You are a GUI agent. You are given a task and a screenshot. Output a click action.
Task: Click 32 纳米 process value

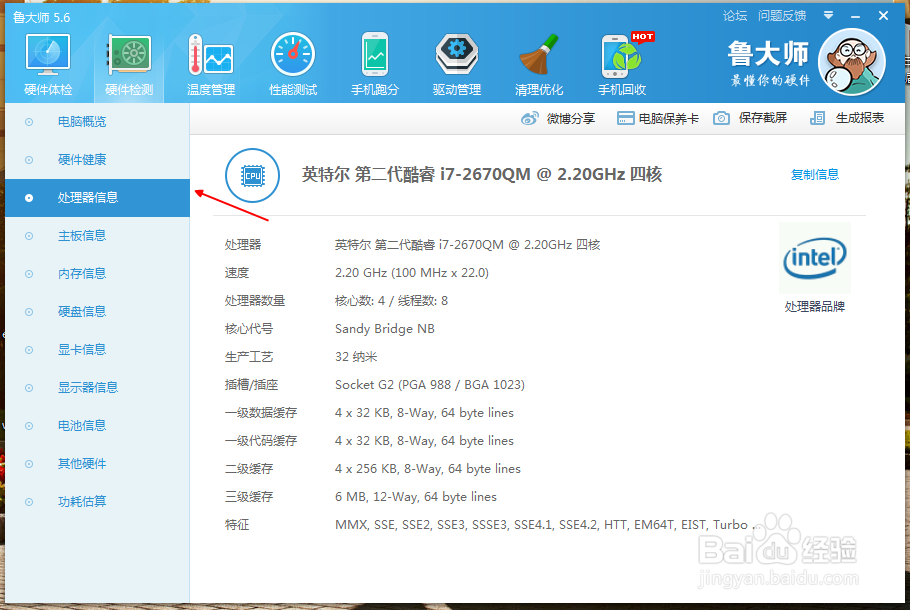pos(356,357)
